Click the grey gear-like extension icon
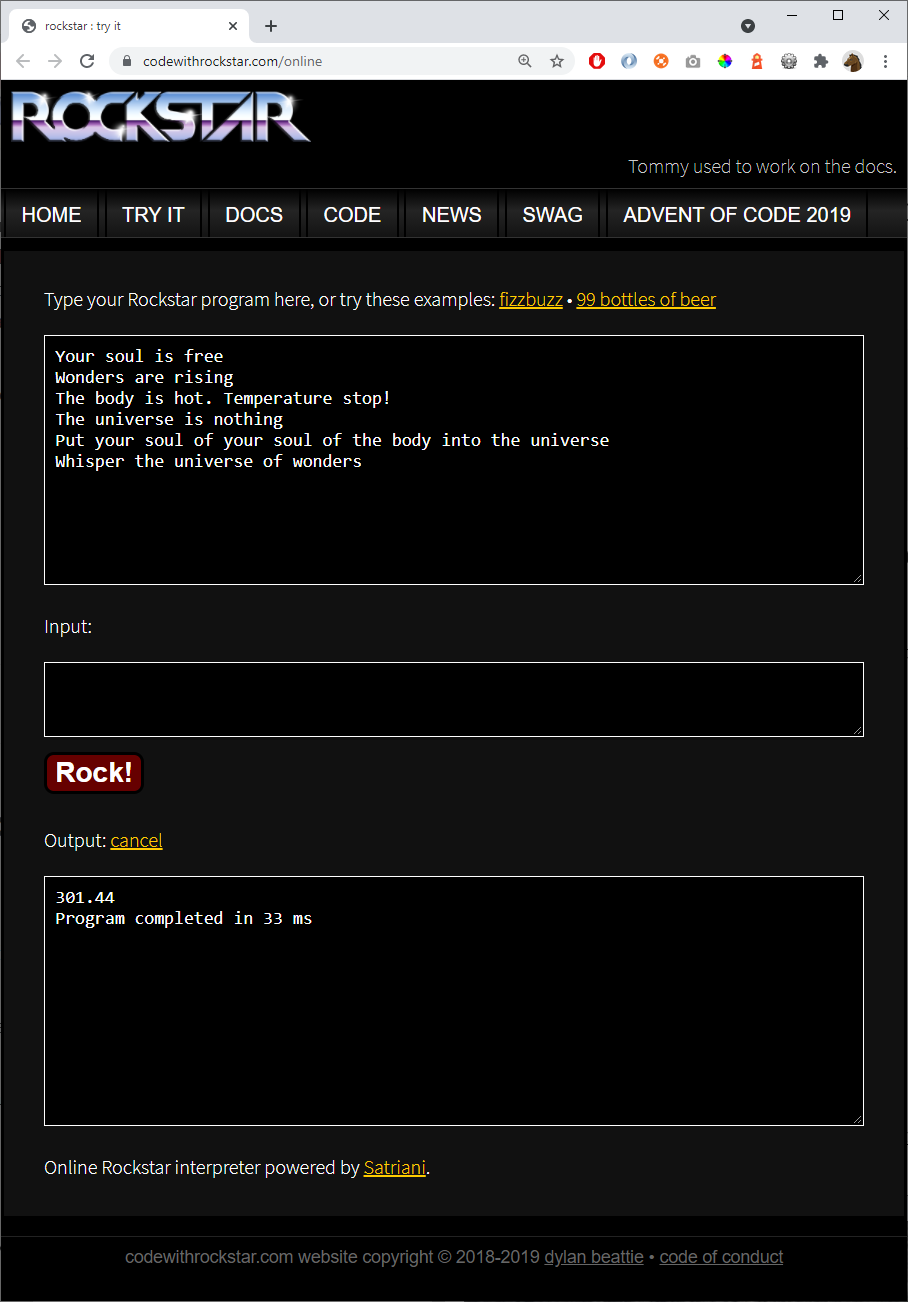Image resolution: width=908 pixels, height=1302 pixels. click(x=789, y=61)
